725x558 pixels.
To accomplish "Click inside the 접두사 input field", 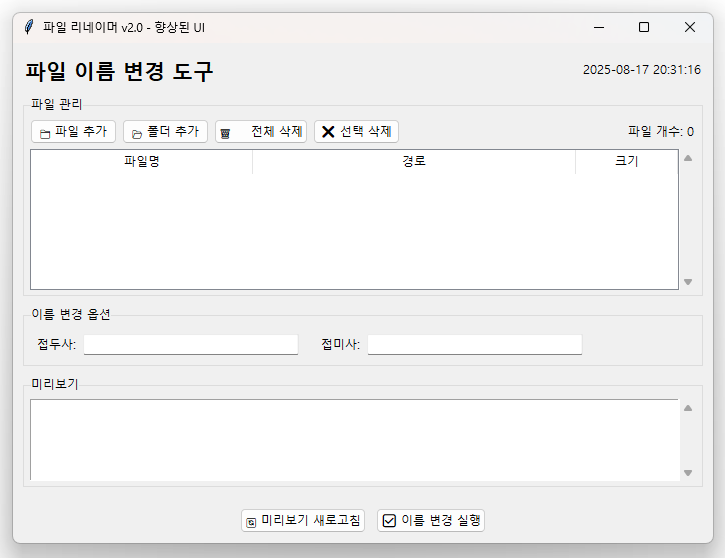I will [x=190, y=344].
